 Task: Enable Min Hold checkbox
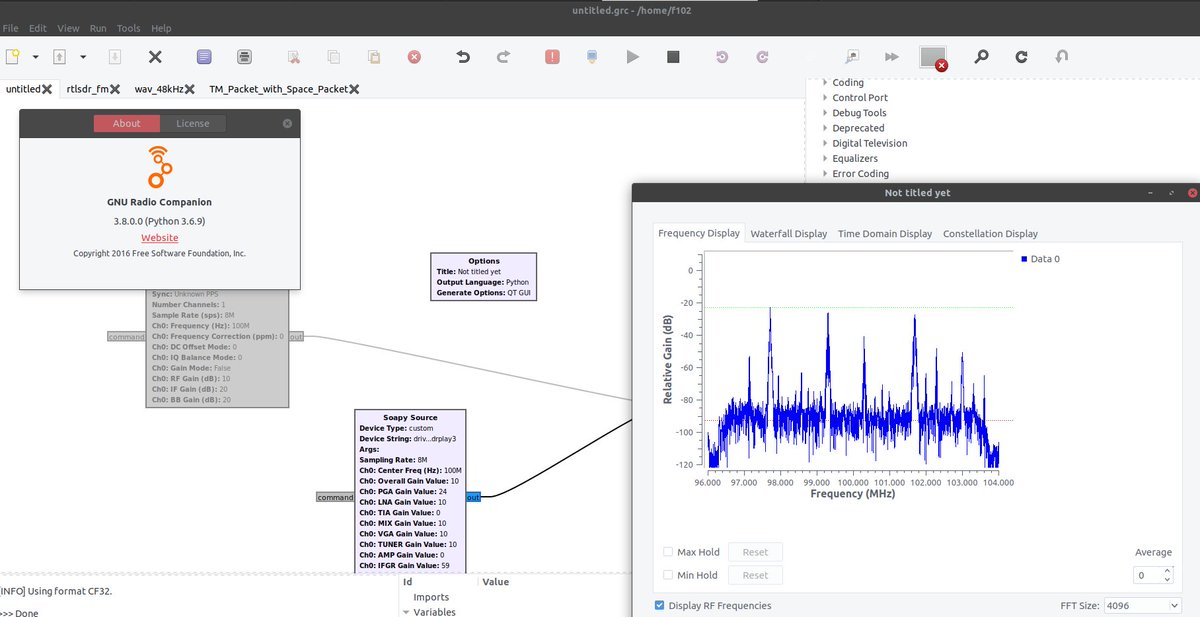point(668,575)
